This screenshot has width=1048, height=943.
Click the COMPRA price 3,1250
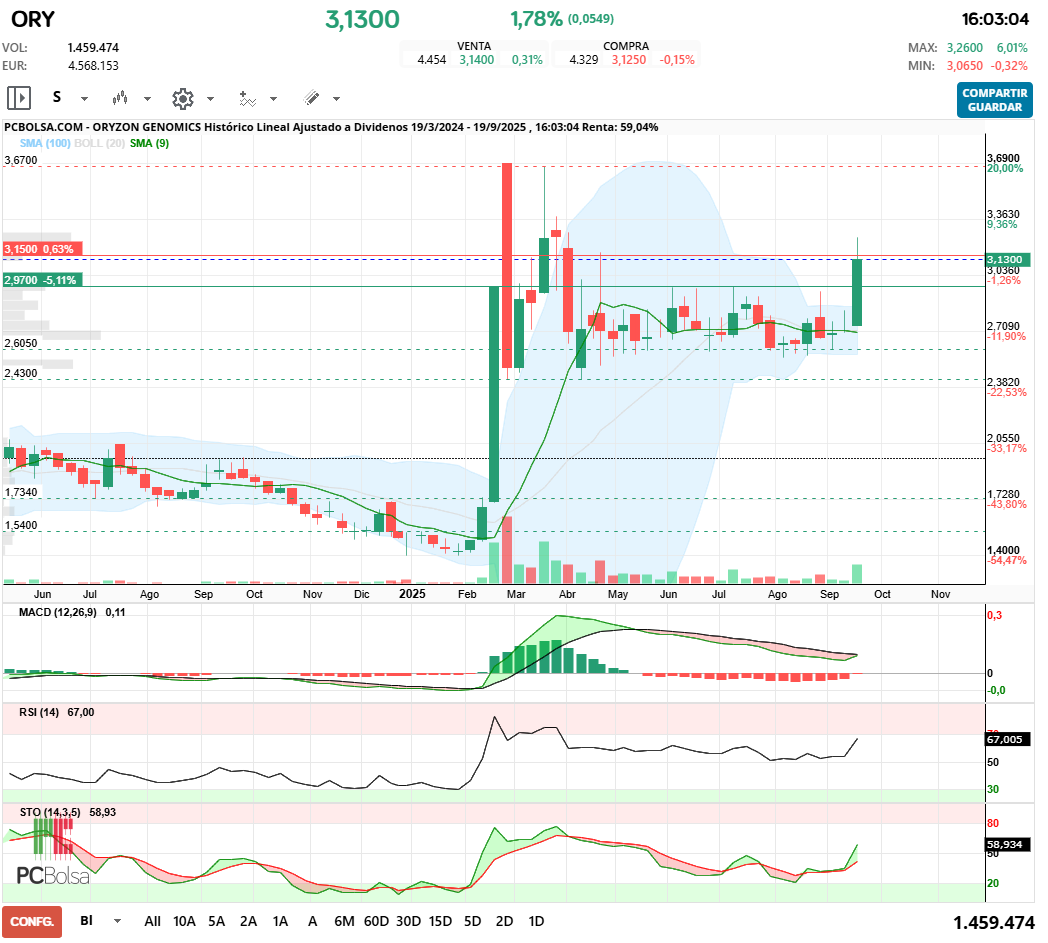click(629, 59)
